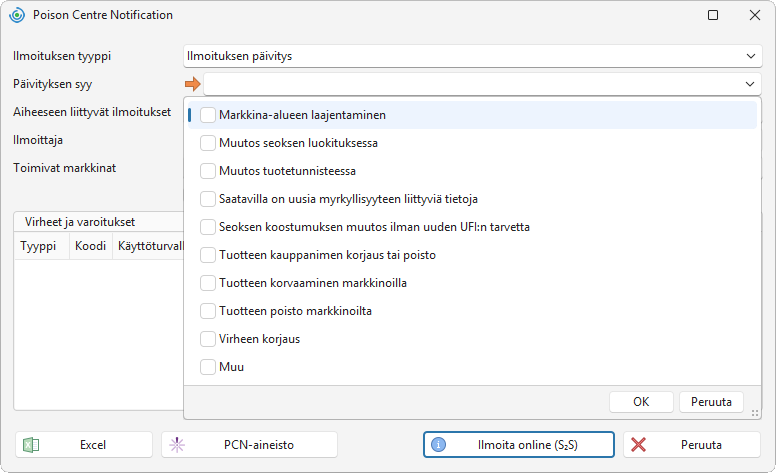776x473 pixels.
Task: Sort by the Koodi column header
Action: [x=91, y=246]
